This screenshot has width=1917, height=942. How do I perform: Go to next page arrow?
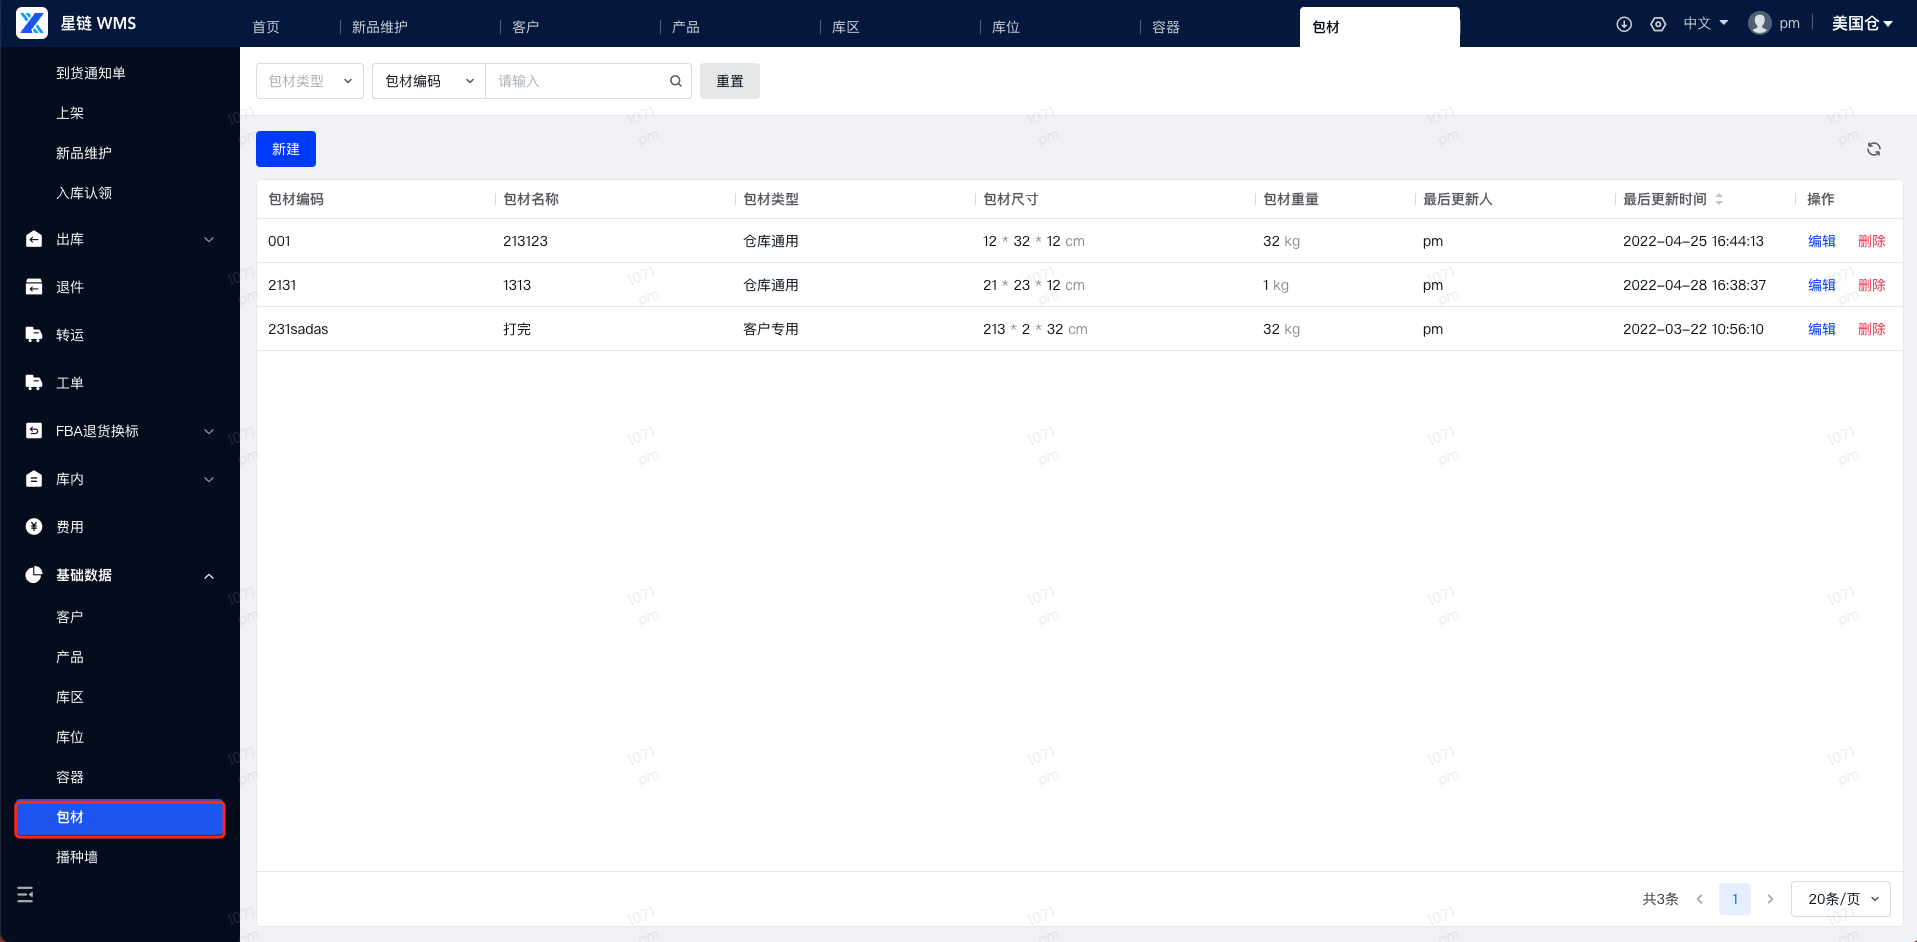tap(1770, 899)
